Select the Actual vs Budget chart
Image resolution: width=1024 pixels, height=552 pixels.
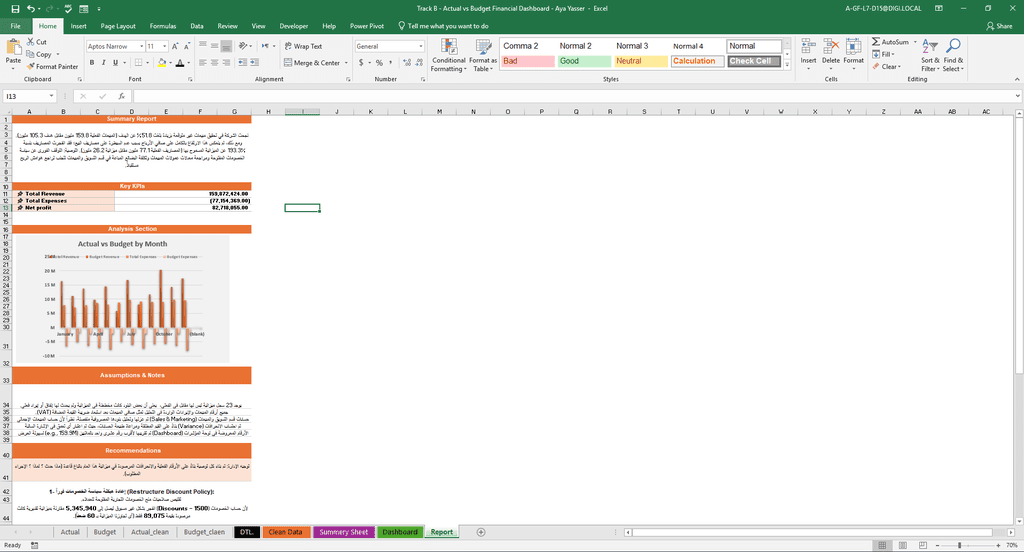(122, 299)
